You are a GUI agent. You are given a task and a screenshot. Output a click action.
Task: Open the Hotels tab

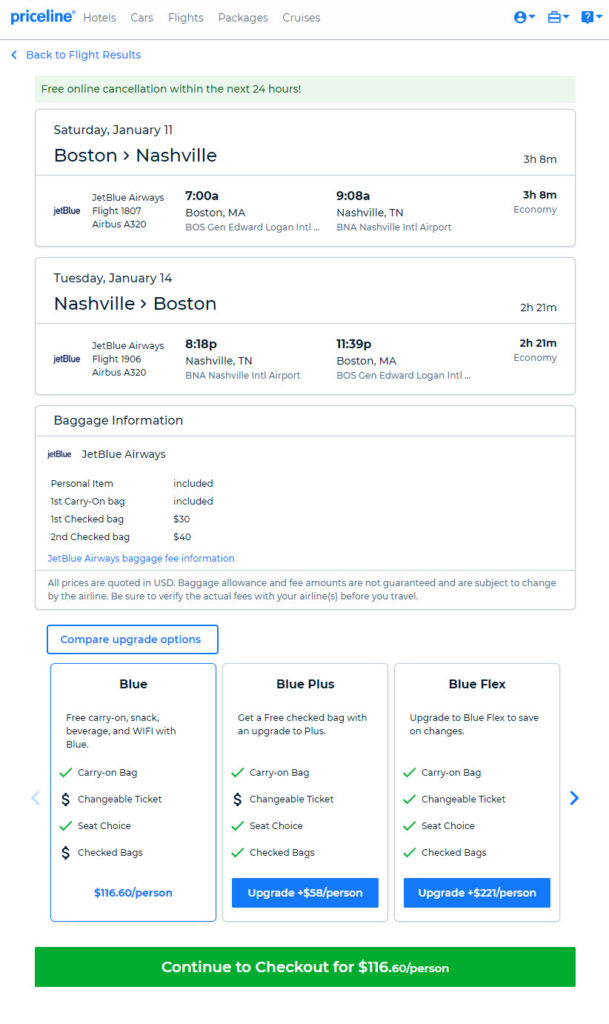(99, 18)
